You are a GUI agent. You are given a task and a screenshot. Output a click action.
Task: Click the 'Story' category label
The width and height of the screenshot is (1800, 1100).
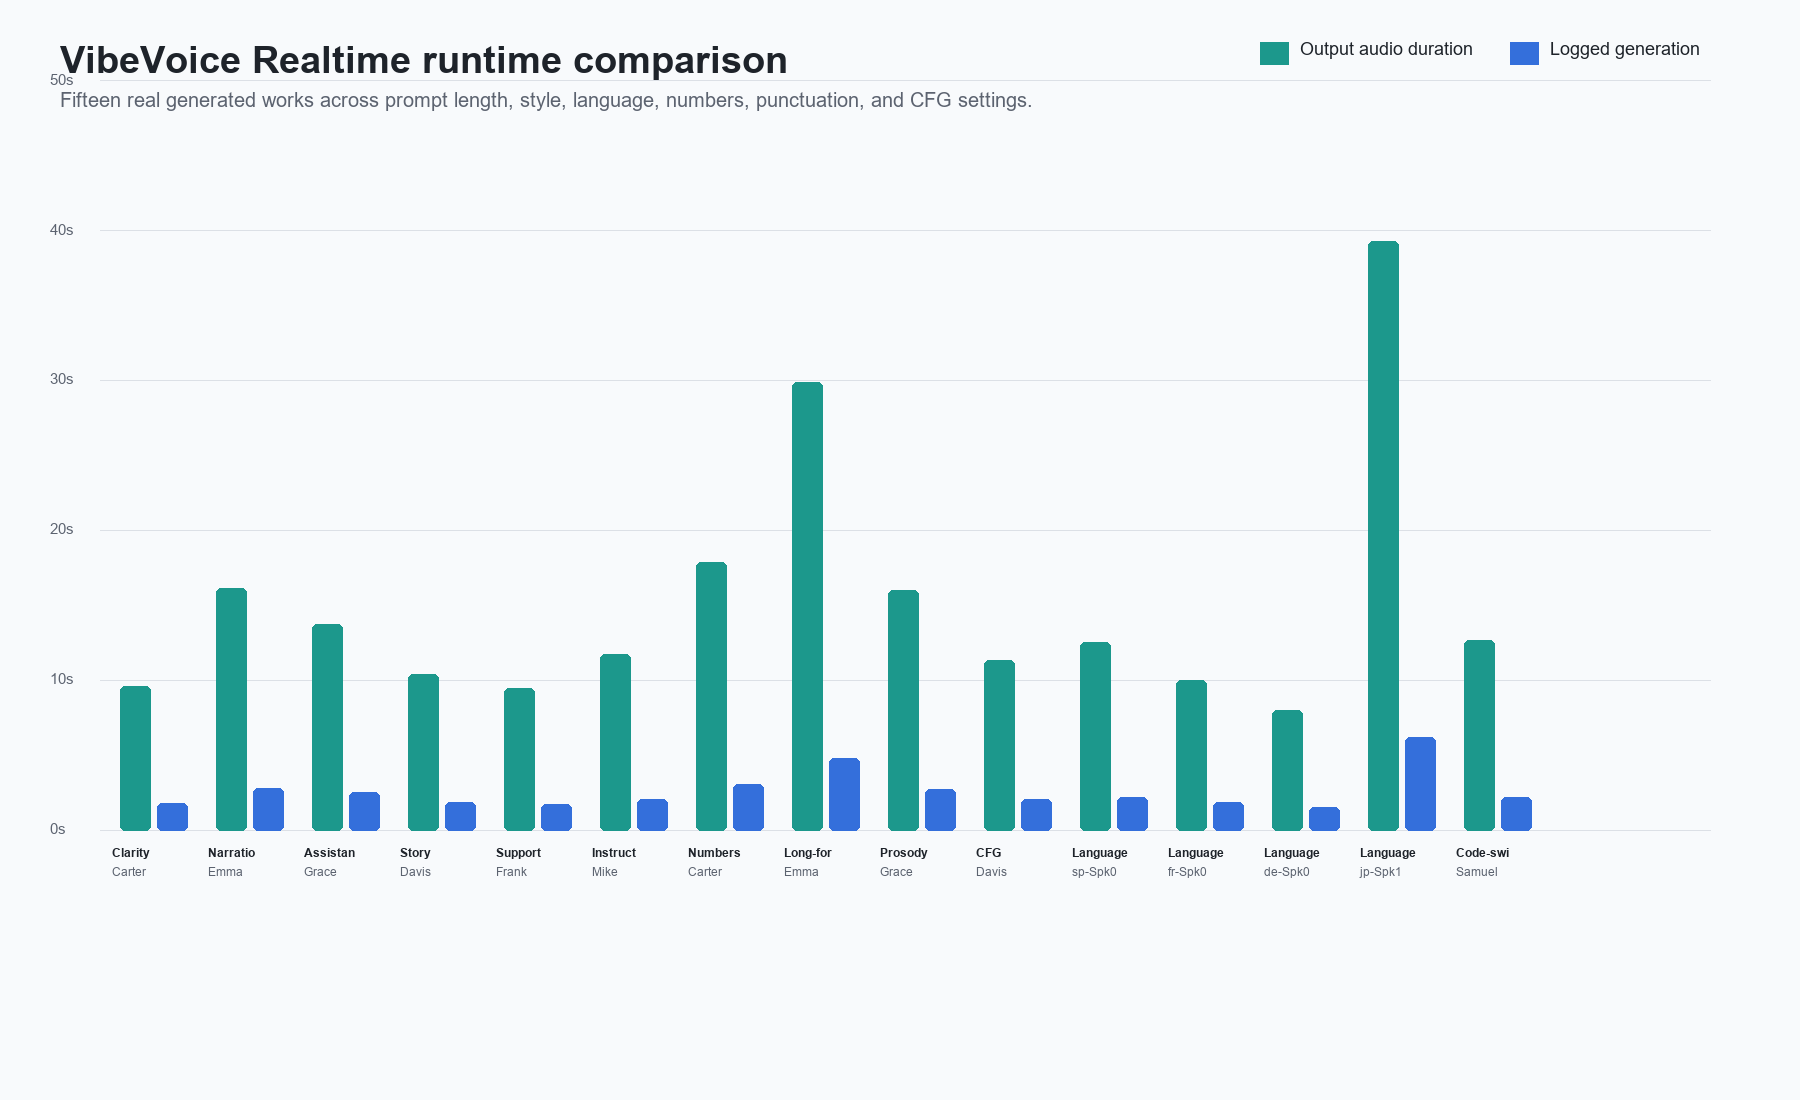415,853
